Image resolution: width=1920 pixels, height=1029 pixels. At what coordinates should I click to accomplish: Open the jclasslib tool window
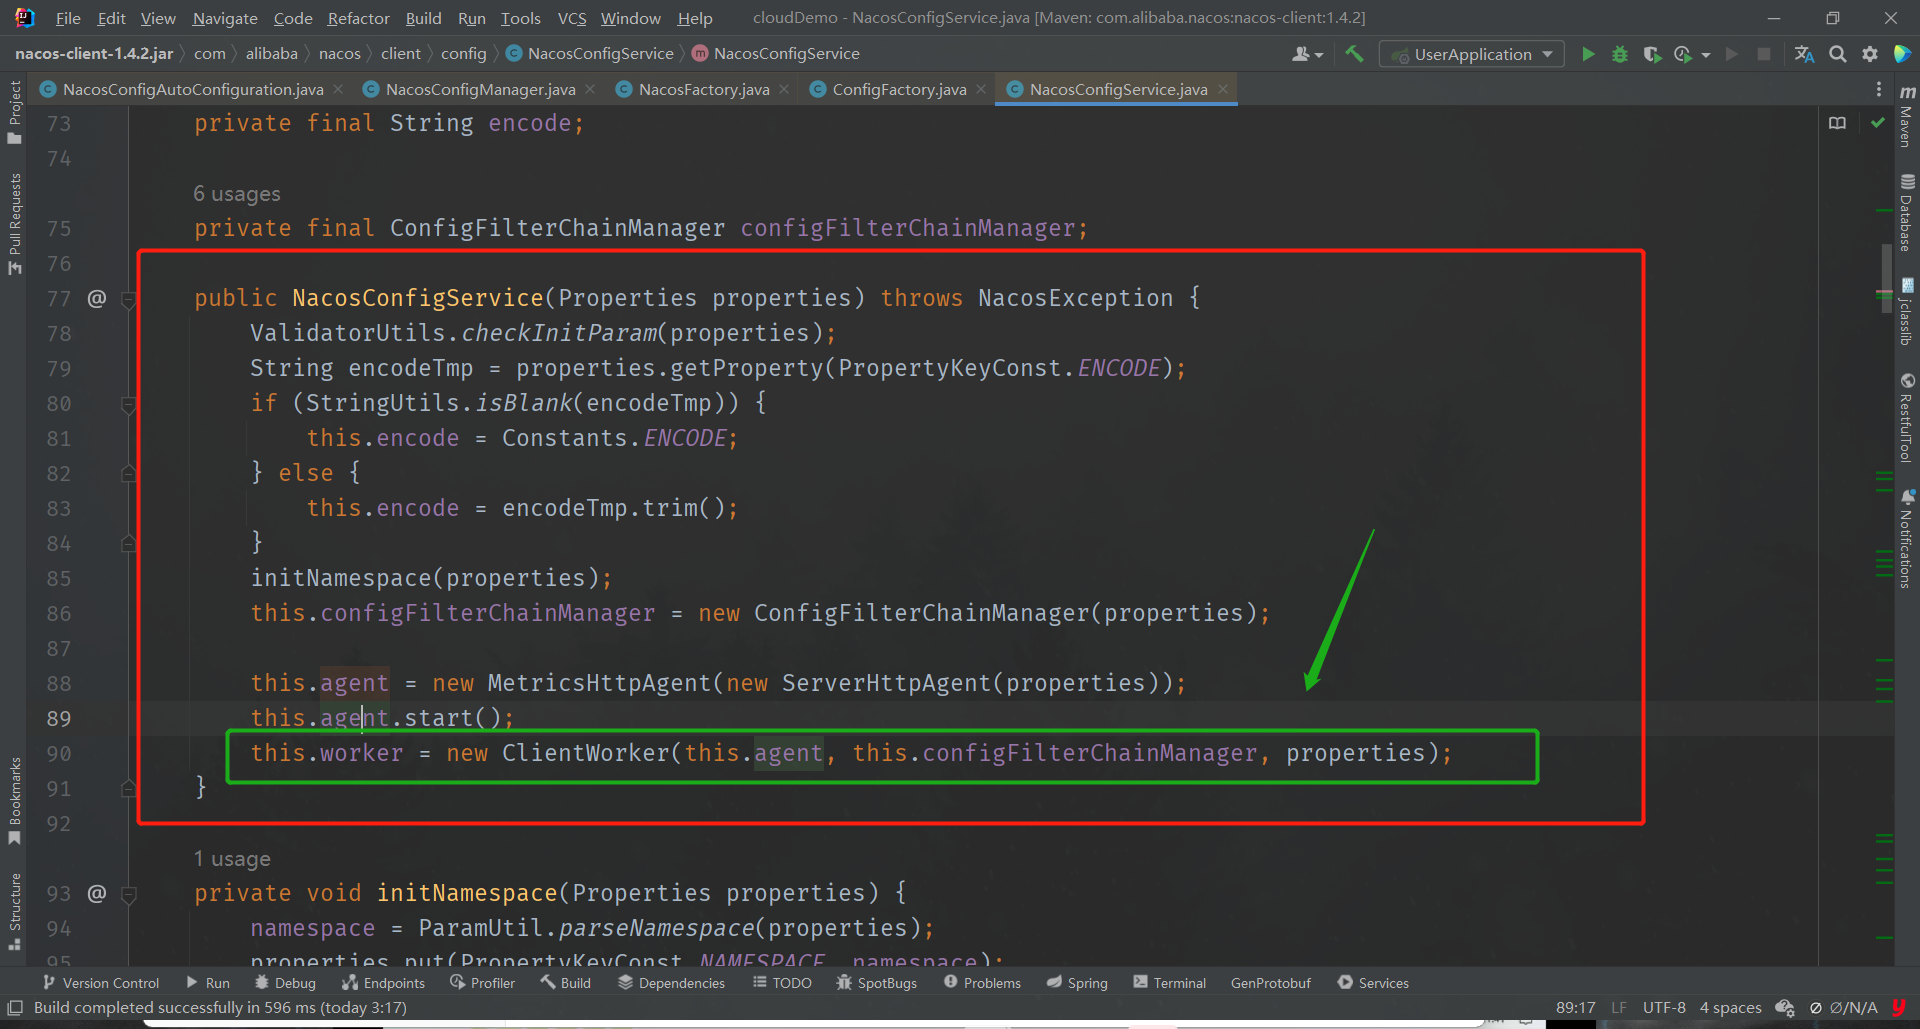[x=1907, y=312]
